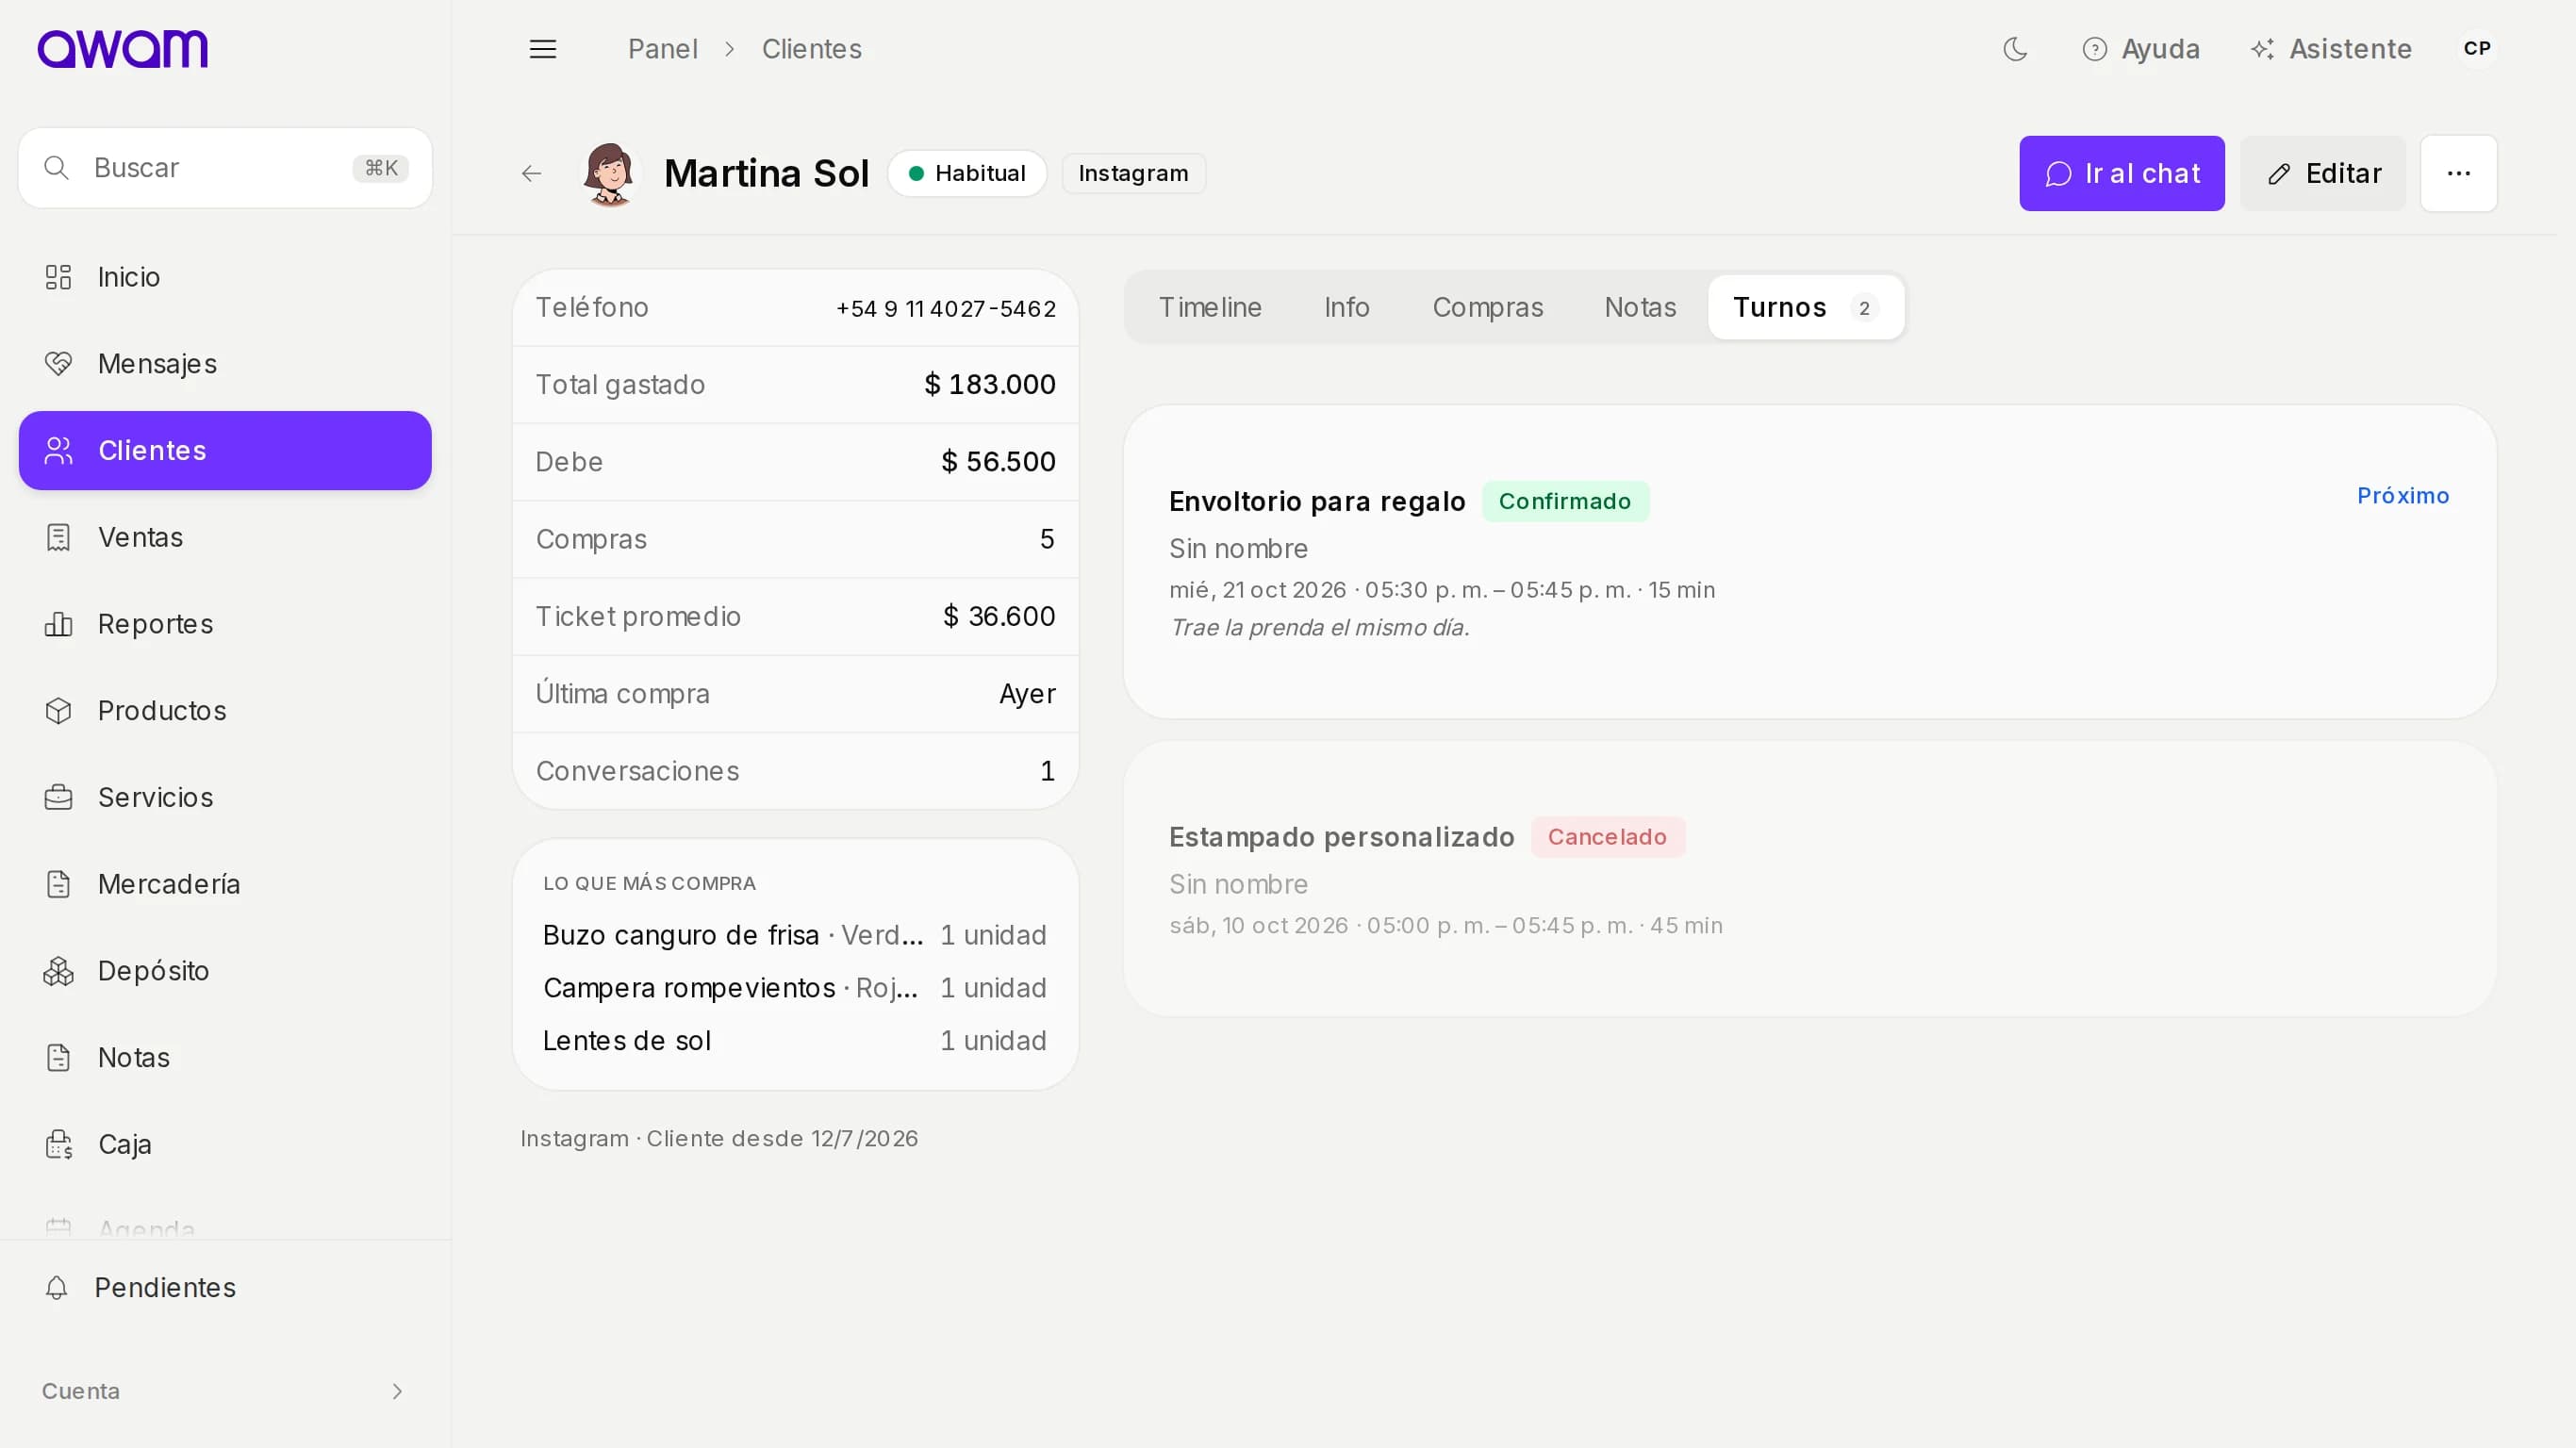Screen dimensions: 2576x1448
Task: Open Mensajes in the sidebar
Action: coord(225,364)
